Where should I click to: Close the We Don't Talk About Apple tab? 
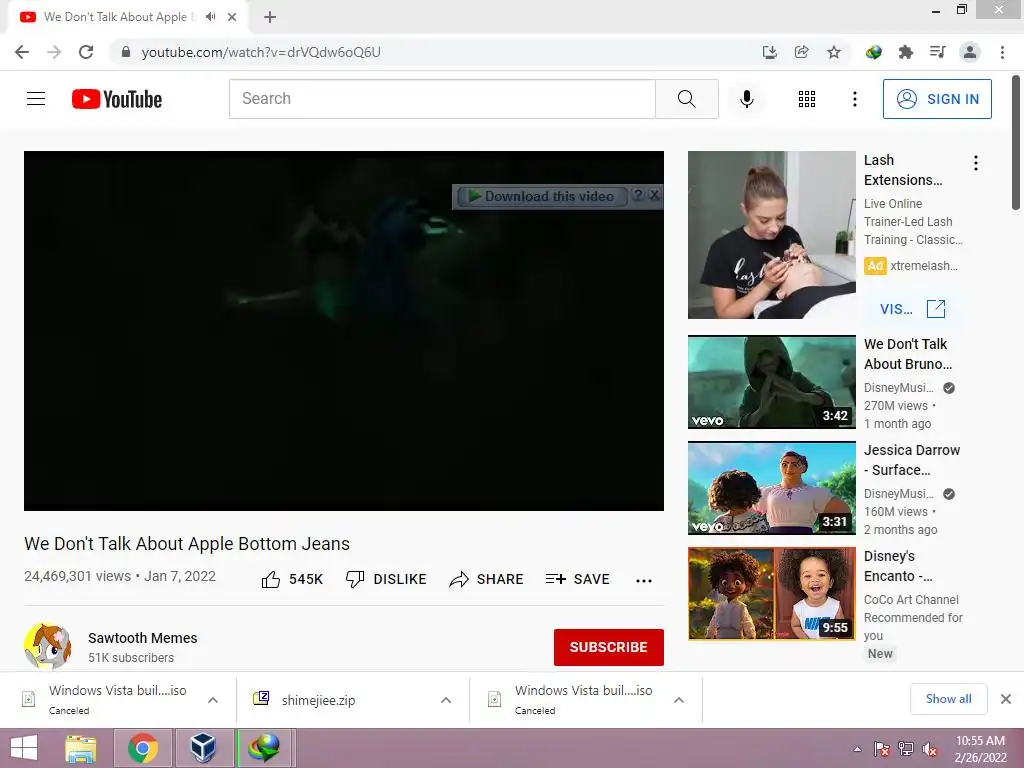click(232, 17)
